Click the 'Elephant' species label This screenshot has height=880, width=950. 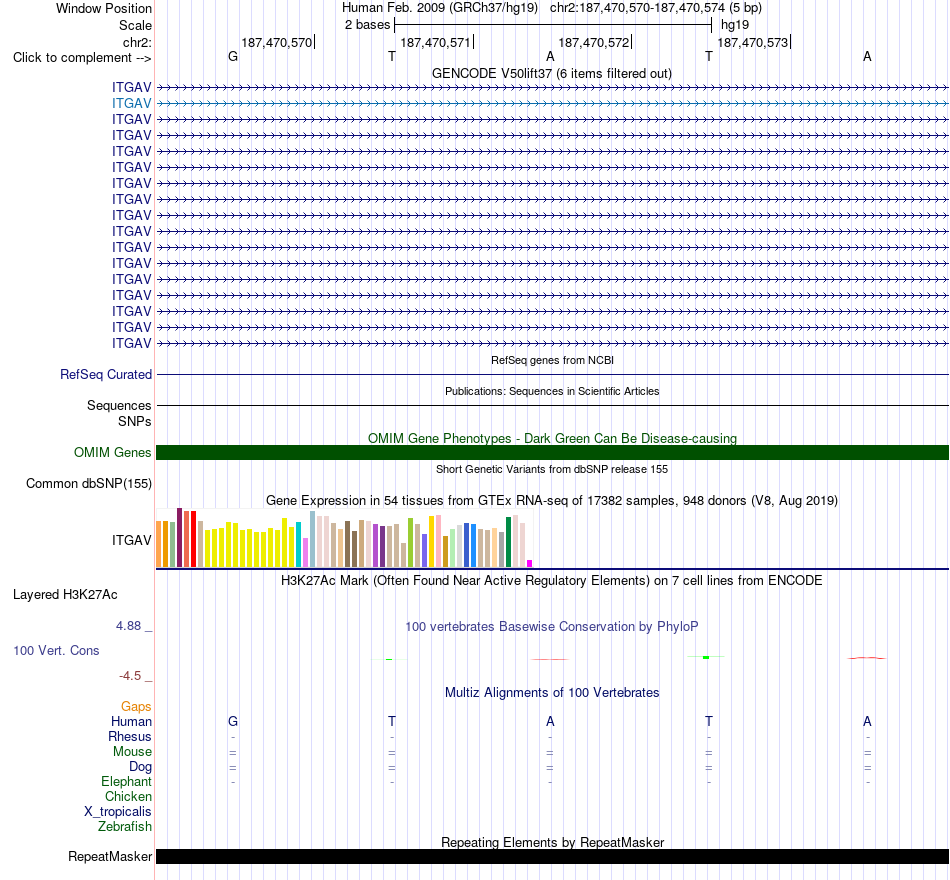click(126, 782)
